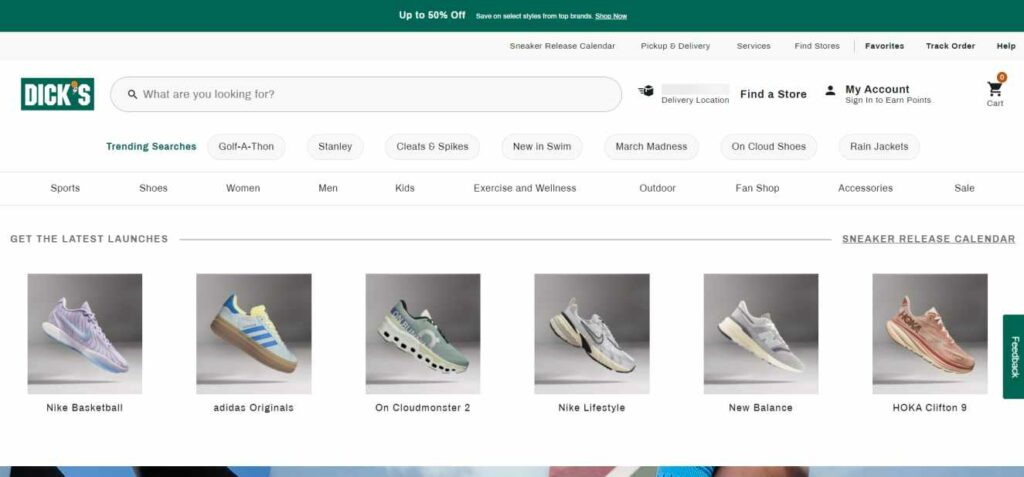Click the New Balance shoe thumbnail

(761, 333)
